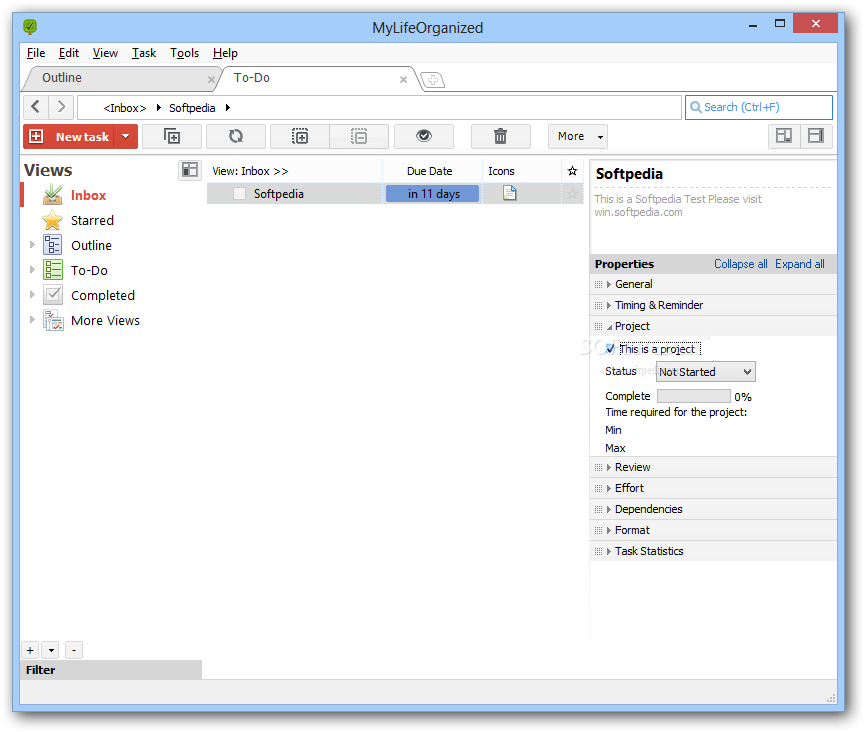This screenshot has width=865, height=732.
Task: Click the eye review toolbar icon
Action: [x=424, y=136]
